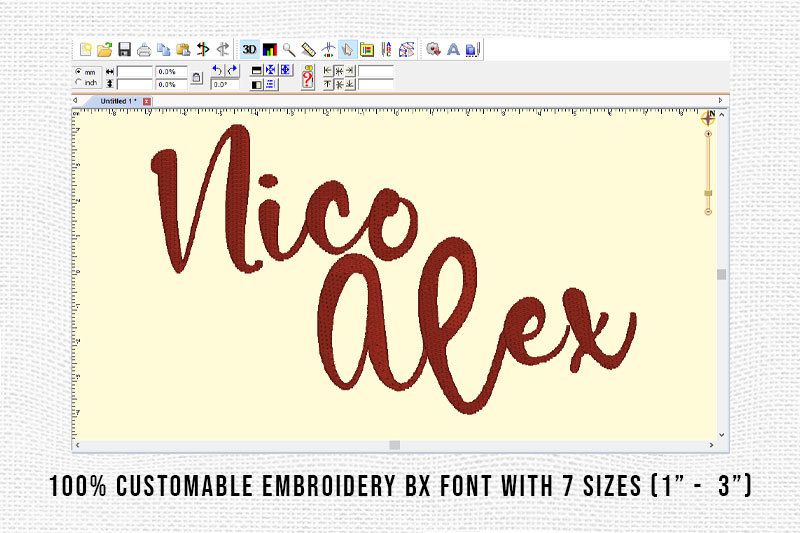Open a design with the folder icon
The width and height of the screenshot is (800, 533).
tap(105, 49)
